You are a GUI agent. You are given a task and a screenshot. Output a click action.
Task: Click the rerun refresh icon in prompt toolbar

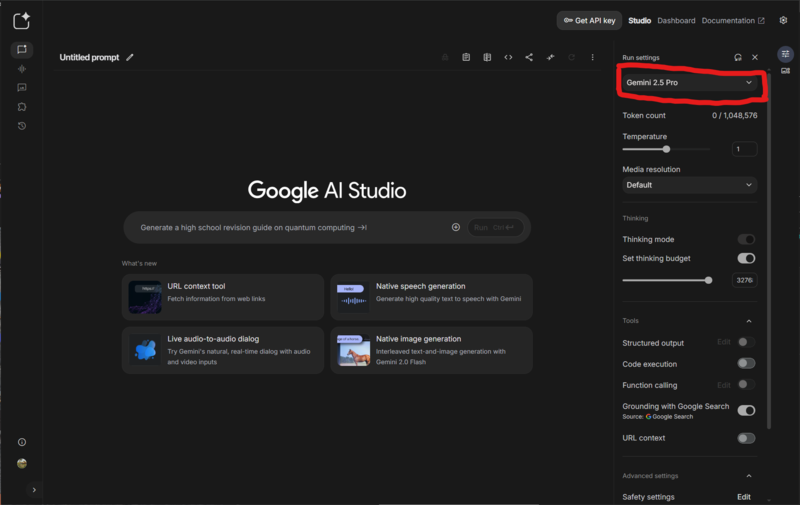click(x=571, y=57)
